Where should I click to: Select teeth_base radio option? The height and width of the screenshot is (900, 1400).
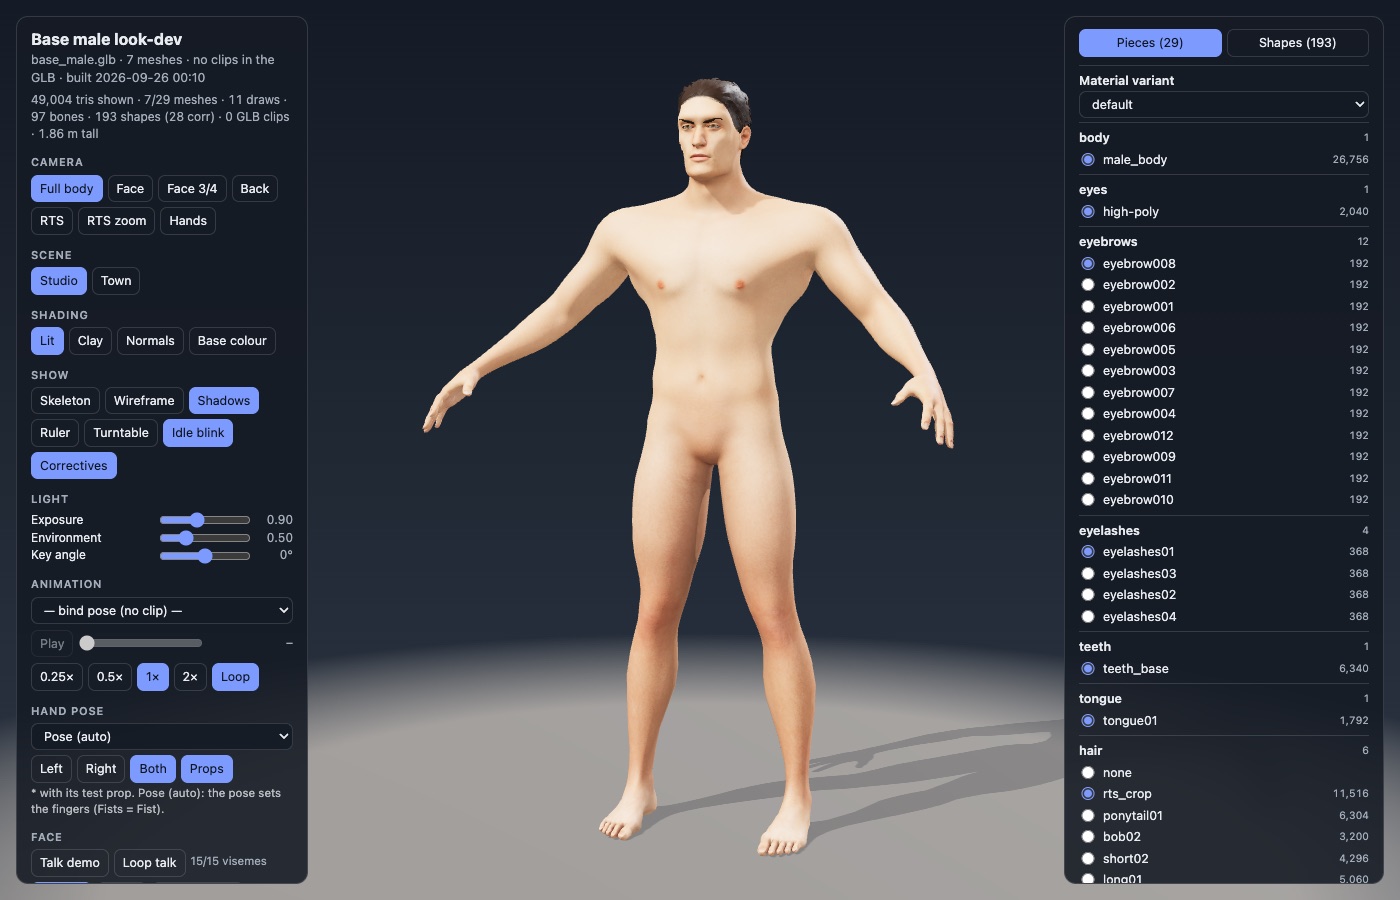coord(1088,669)
